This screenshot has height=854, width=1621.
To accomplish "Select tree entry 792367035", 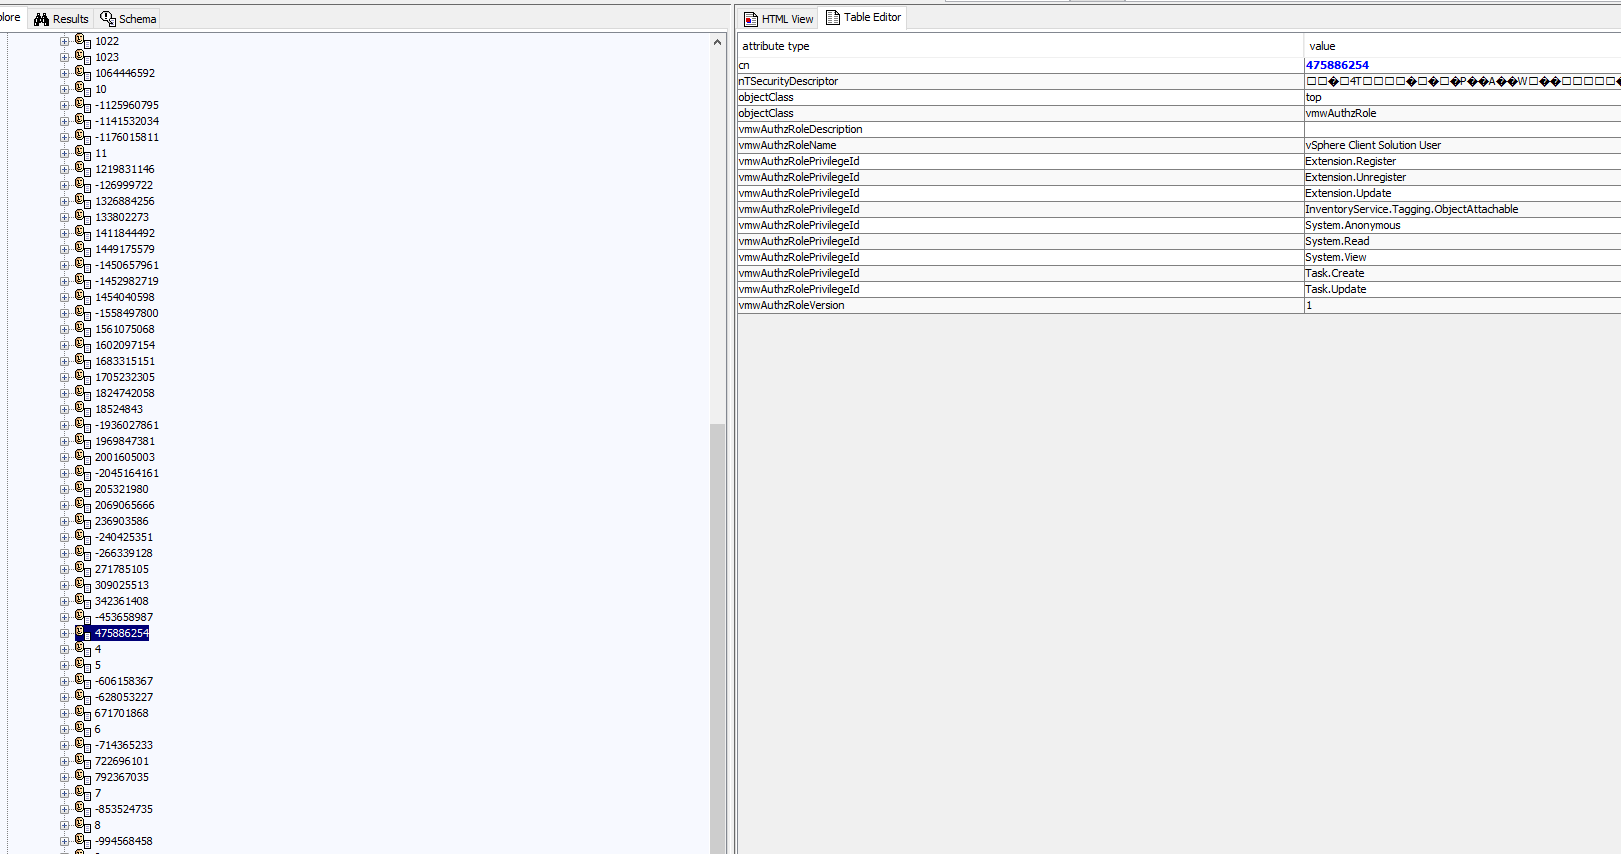I will [122, 777].
